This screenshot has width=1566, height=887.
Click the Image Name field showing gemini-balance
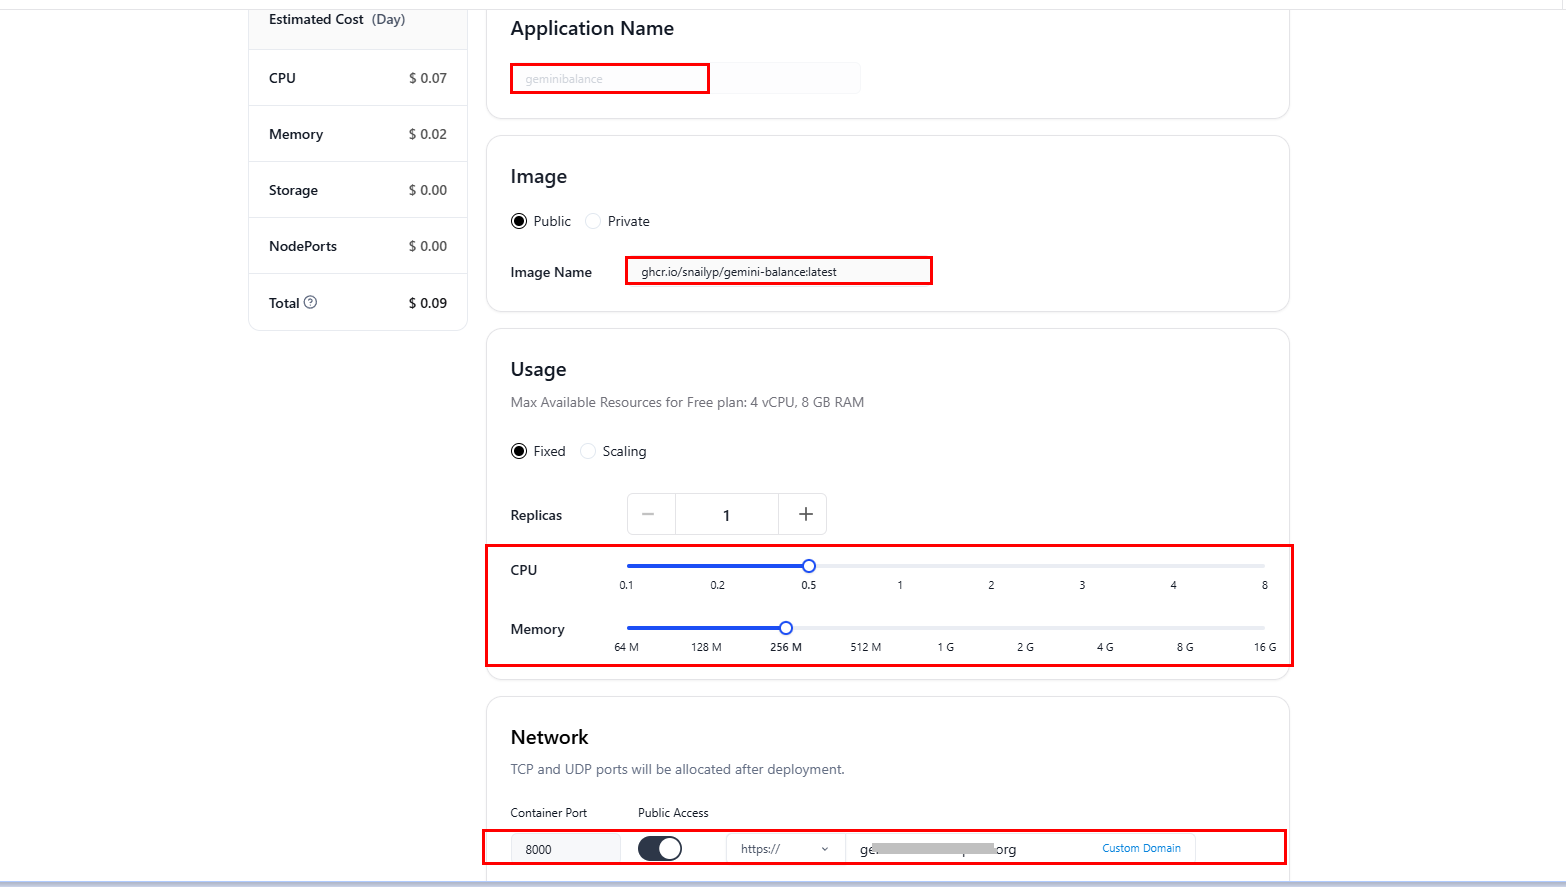point(779,270)
